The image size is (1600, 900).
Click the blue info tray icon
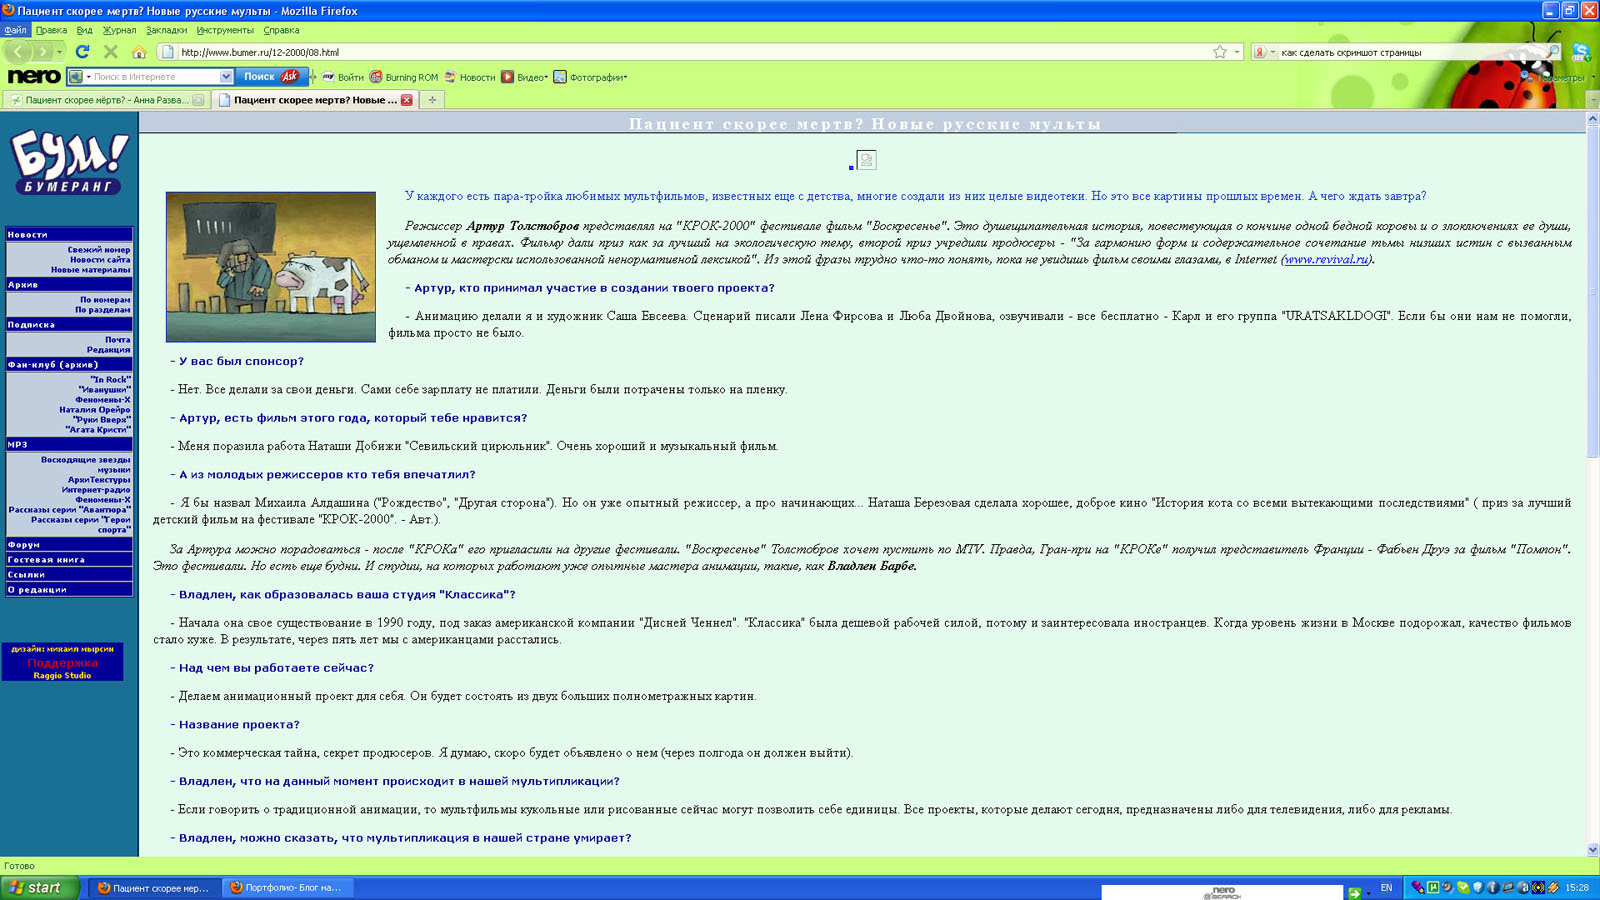pos(1493,888)
